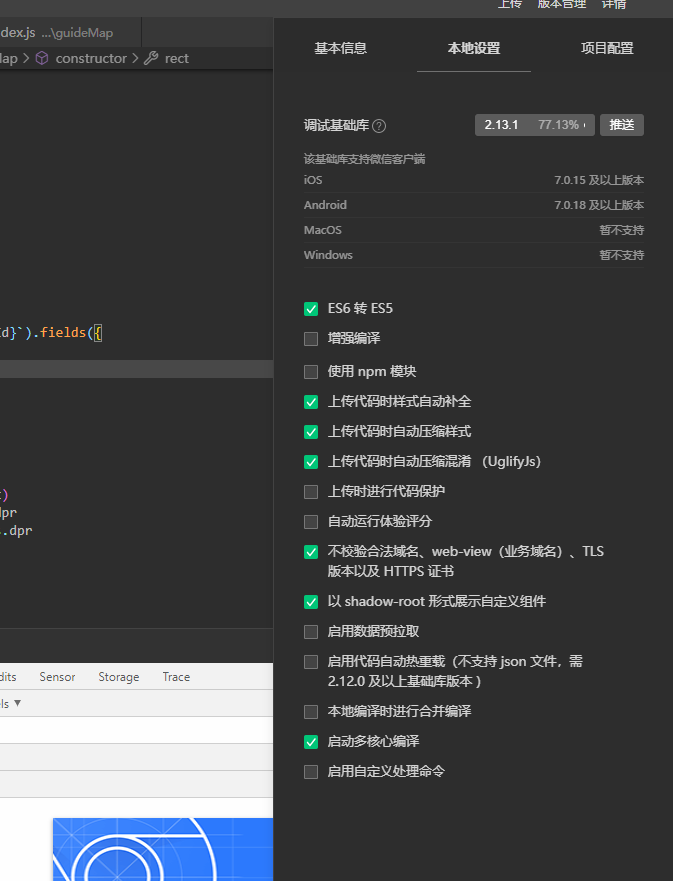This screenshot has height=881, width=673.
Task: Enable 上传时进行代码保护 checkbox
Action: [311, 492]
